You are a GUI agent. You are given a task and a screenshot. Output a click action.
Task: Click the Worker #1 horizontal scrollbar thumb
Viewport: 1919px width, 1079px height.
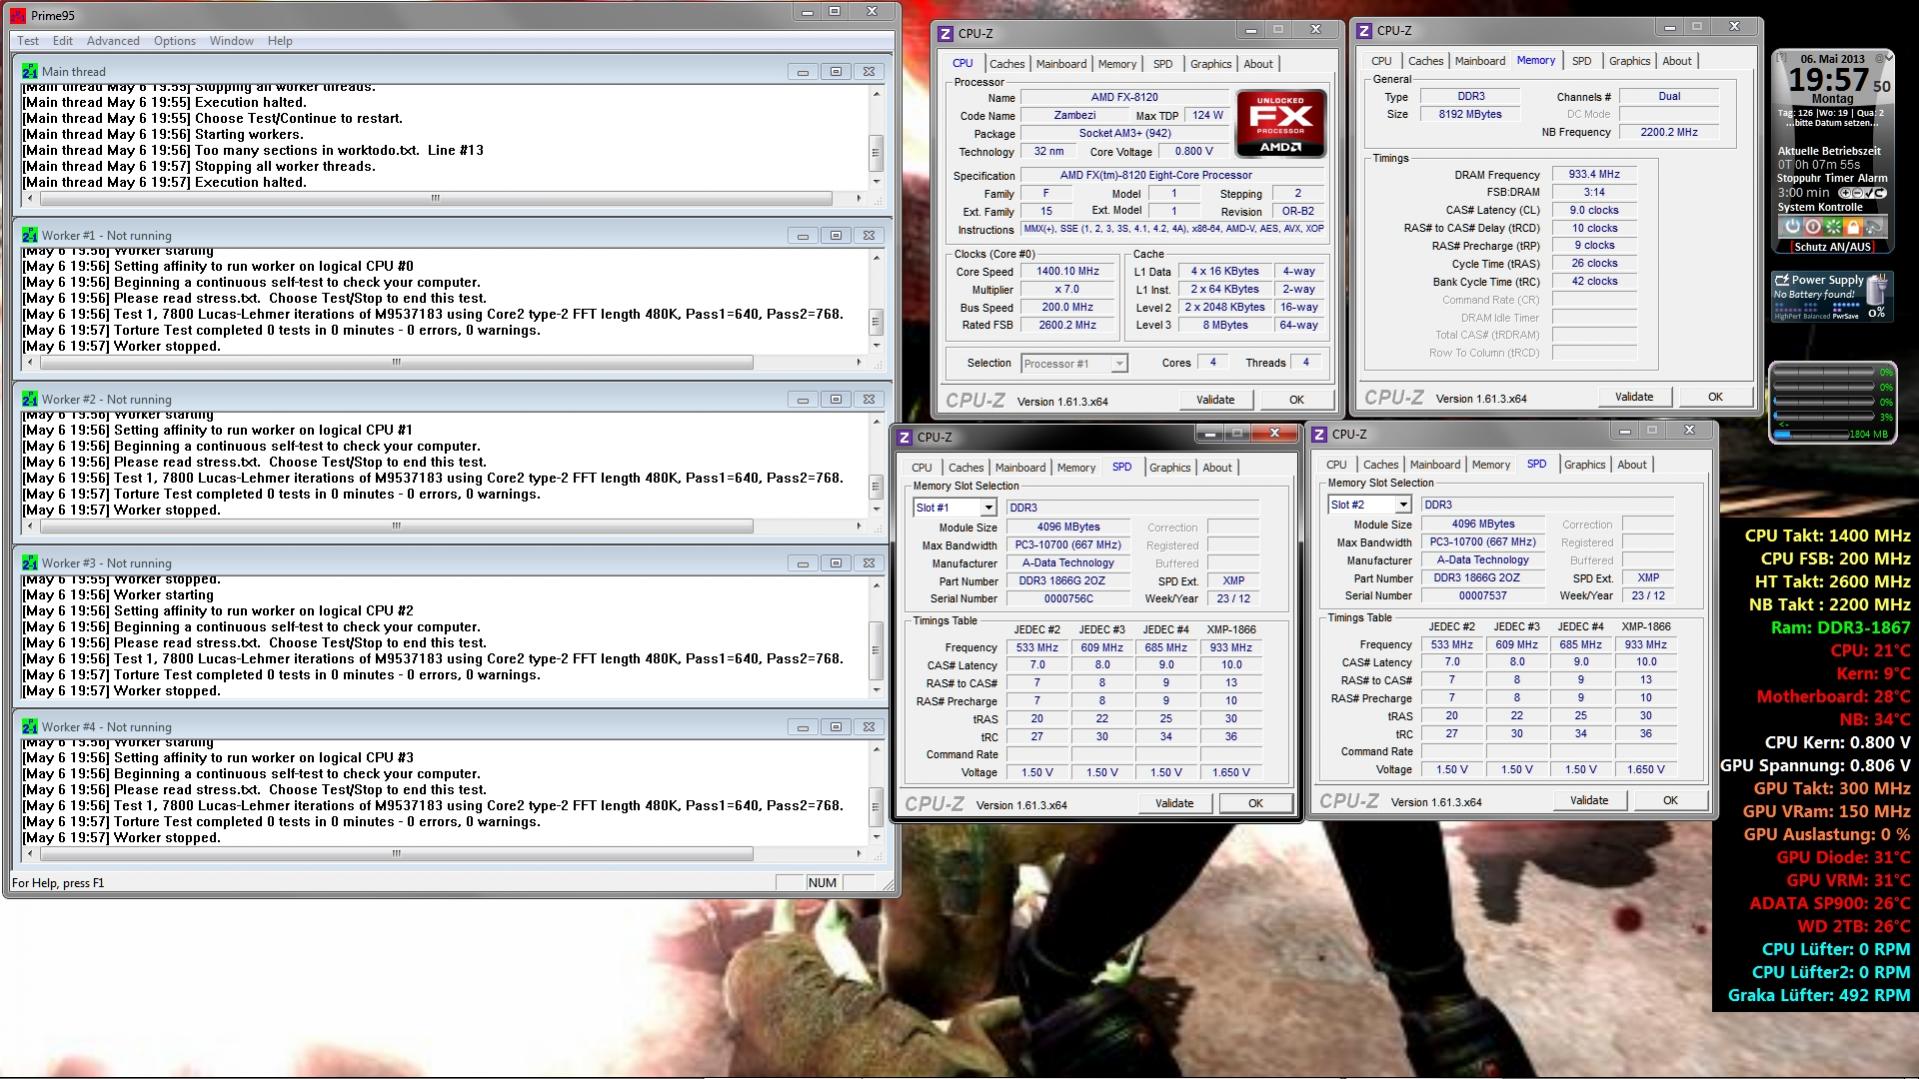pos(396,362)
